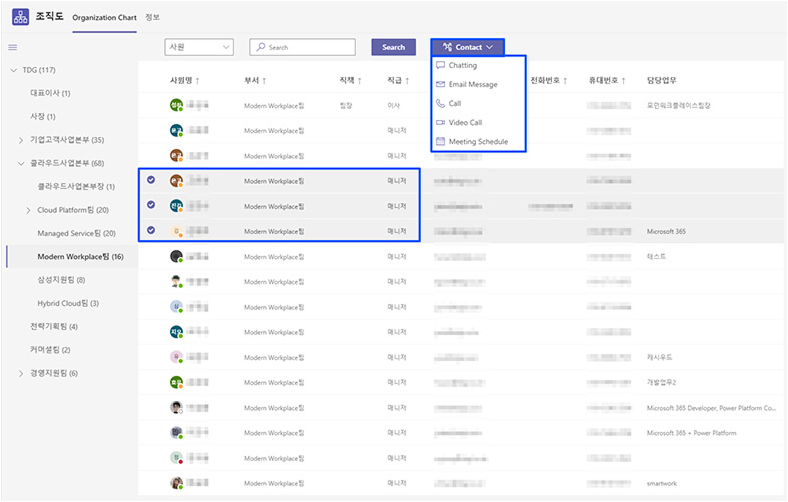Click the Call phone icon option

440,104
